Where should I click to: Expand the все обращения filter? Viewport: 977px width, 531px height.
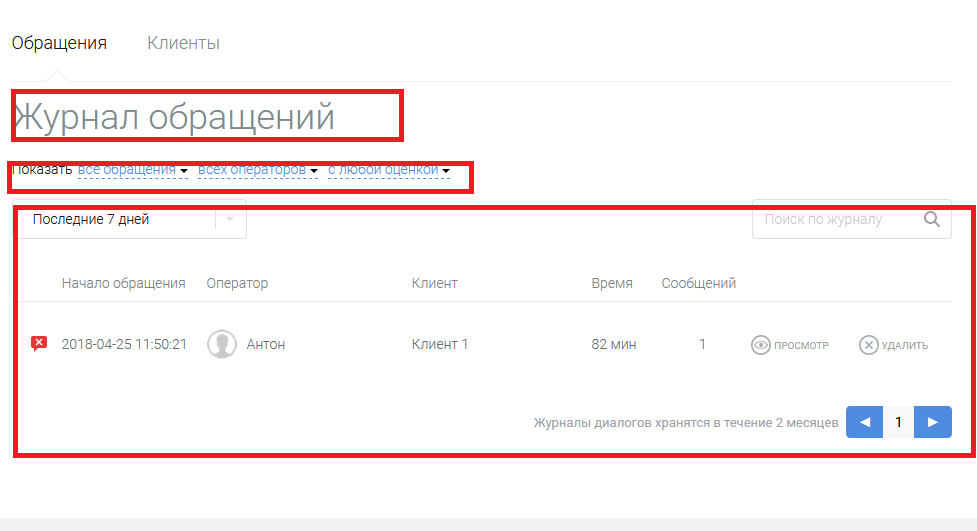pos(133,170)
